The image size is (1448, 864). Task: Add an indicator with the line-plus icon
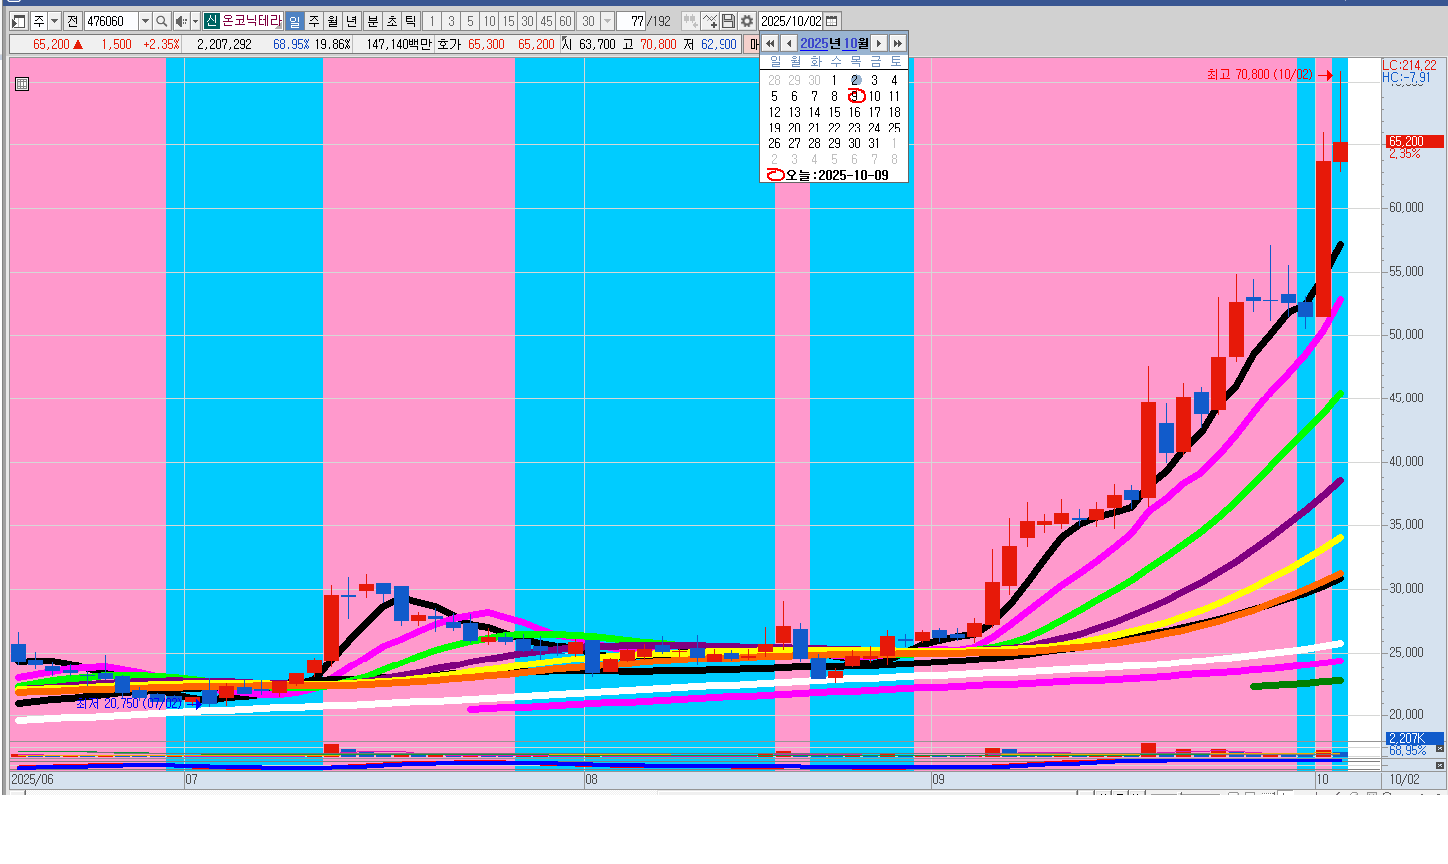(710, 21)
